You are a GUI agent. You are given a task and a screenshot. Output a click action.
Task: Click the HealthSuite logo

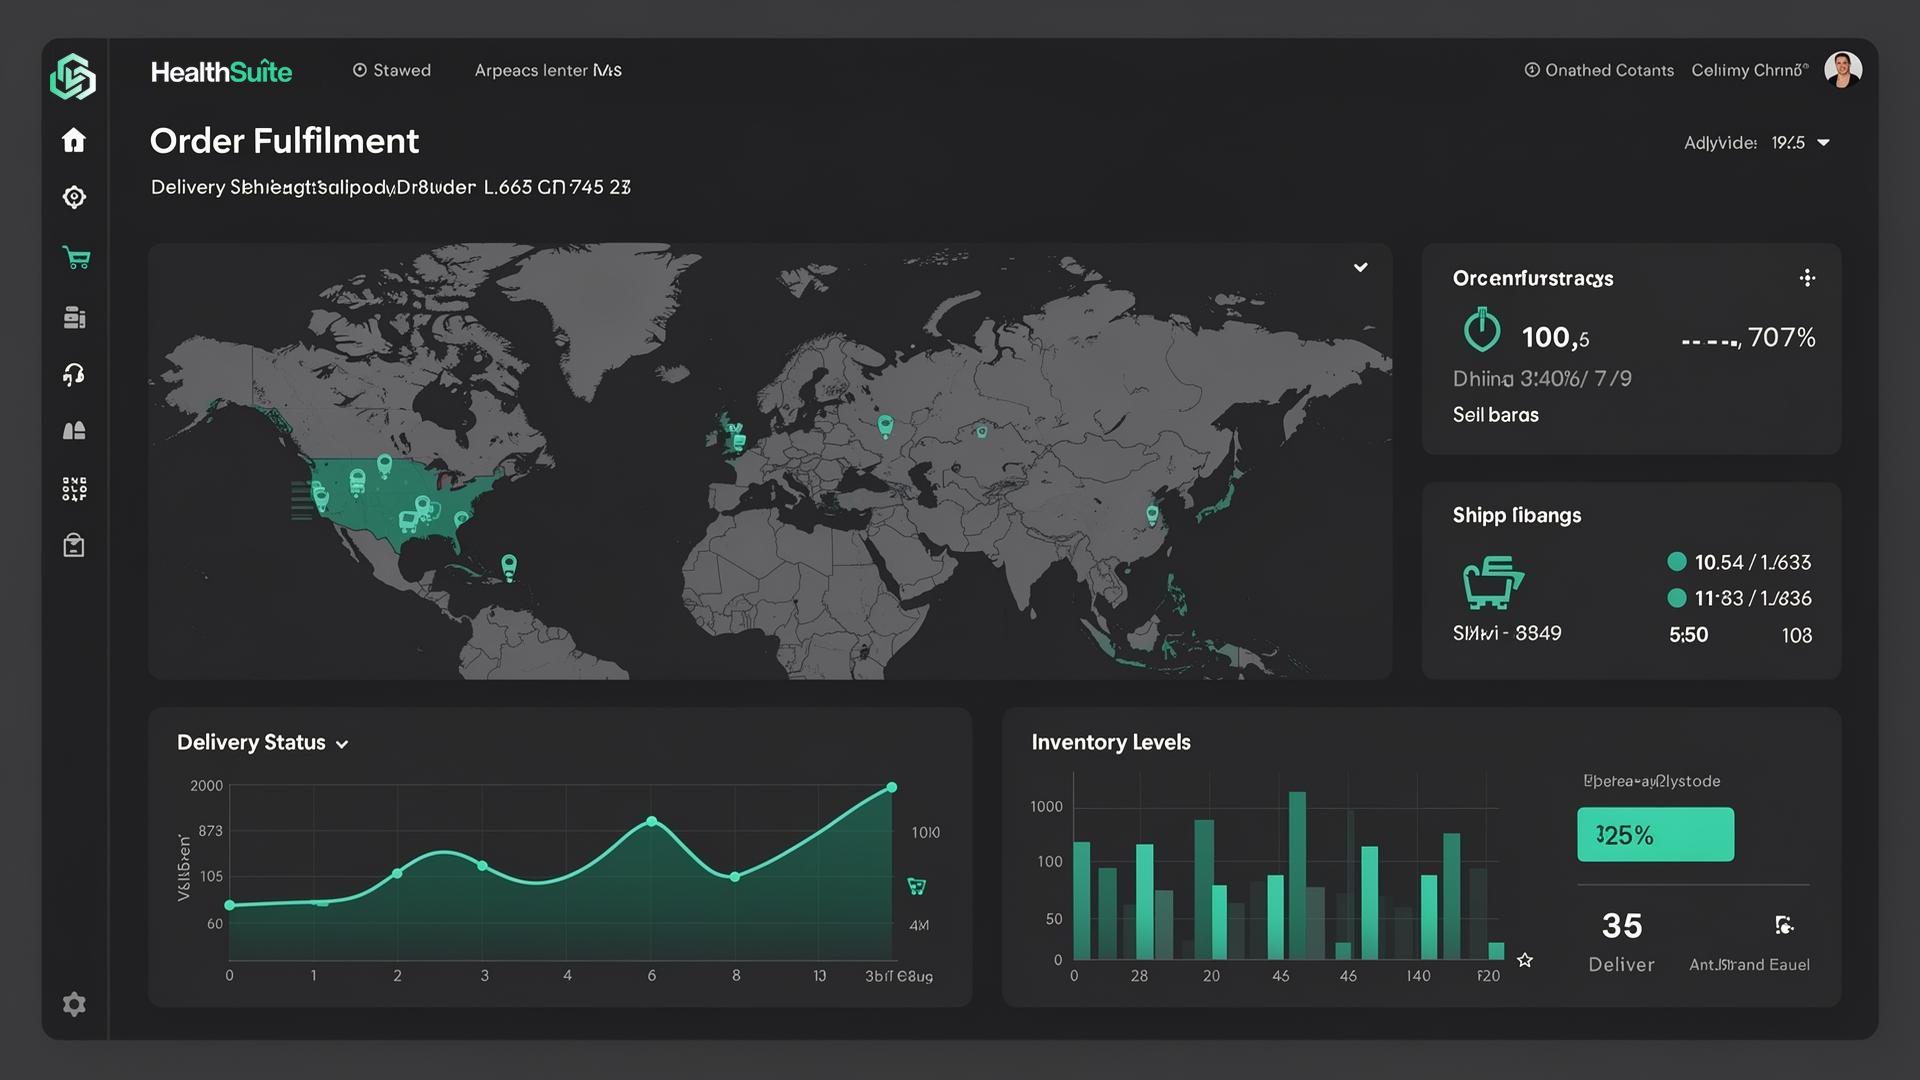coord(222,71)
